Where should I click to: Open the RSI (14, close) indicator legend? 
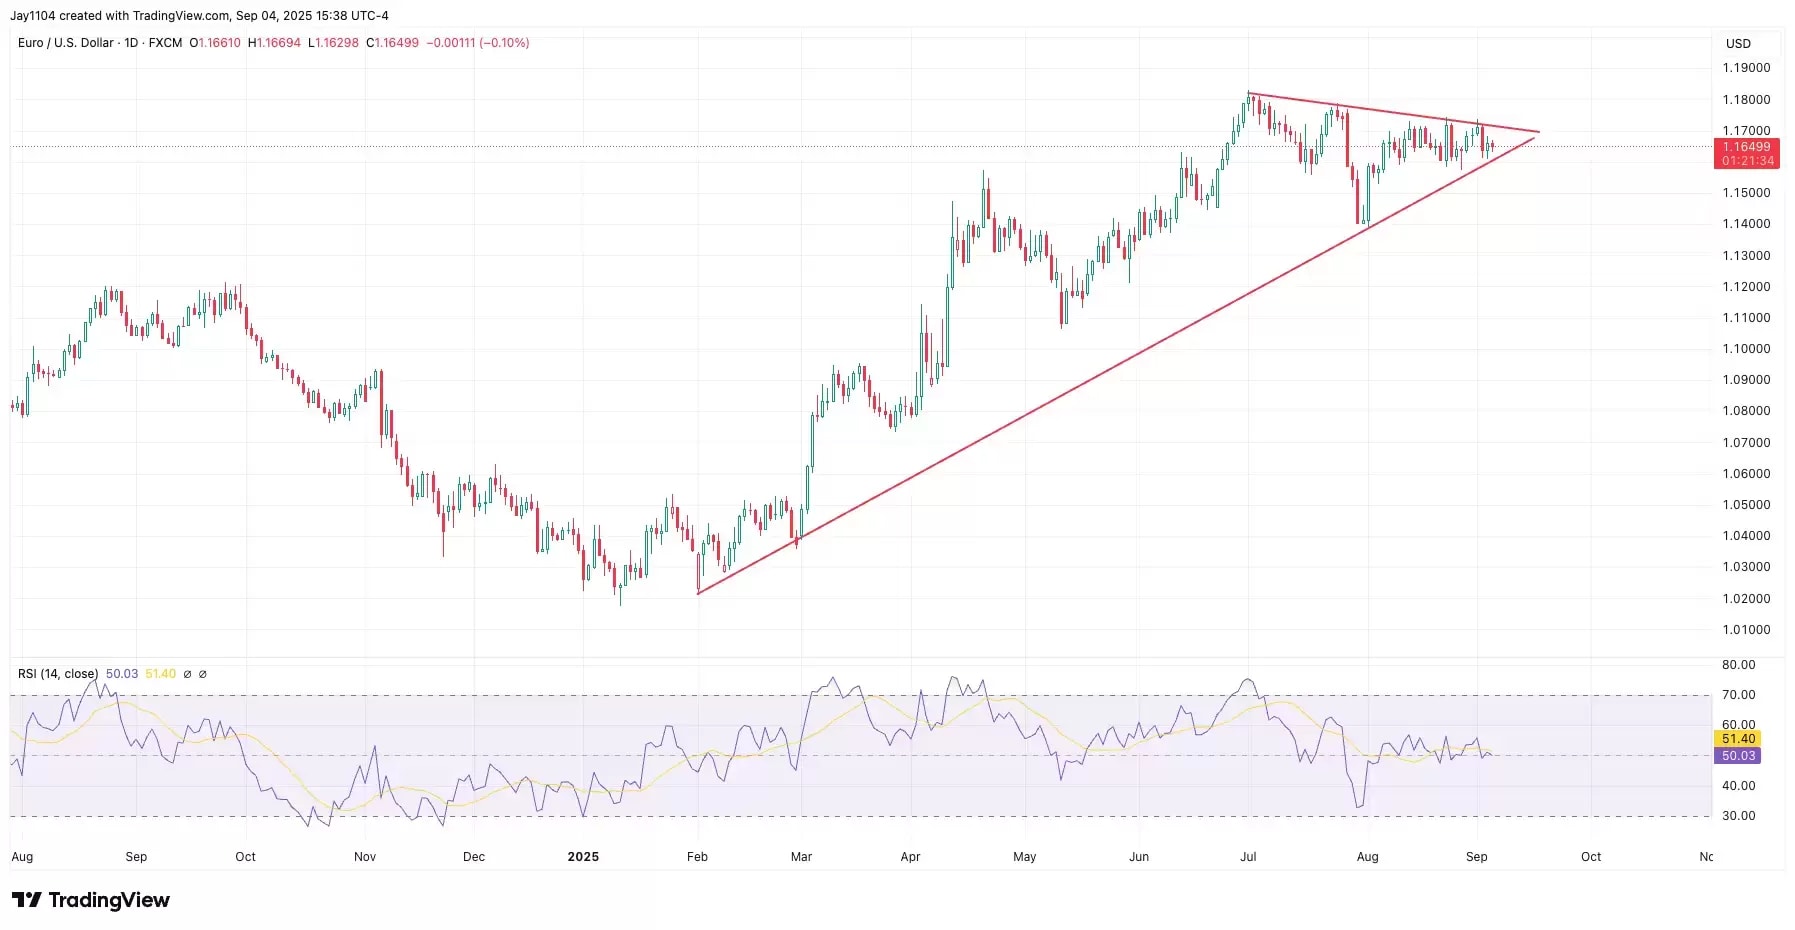pos(58,674)
